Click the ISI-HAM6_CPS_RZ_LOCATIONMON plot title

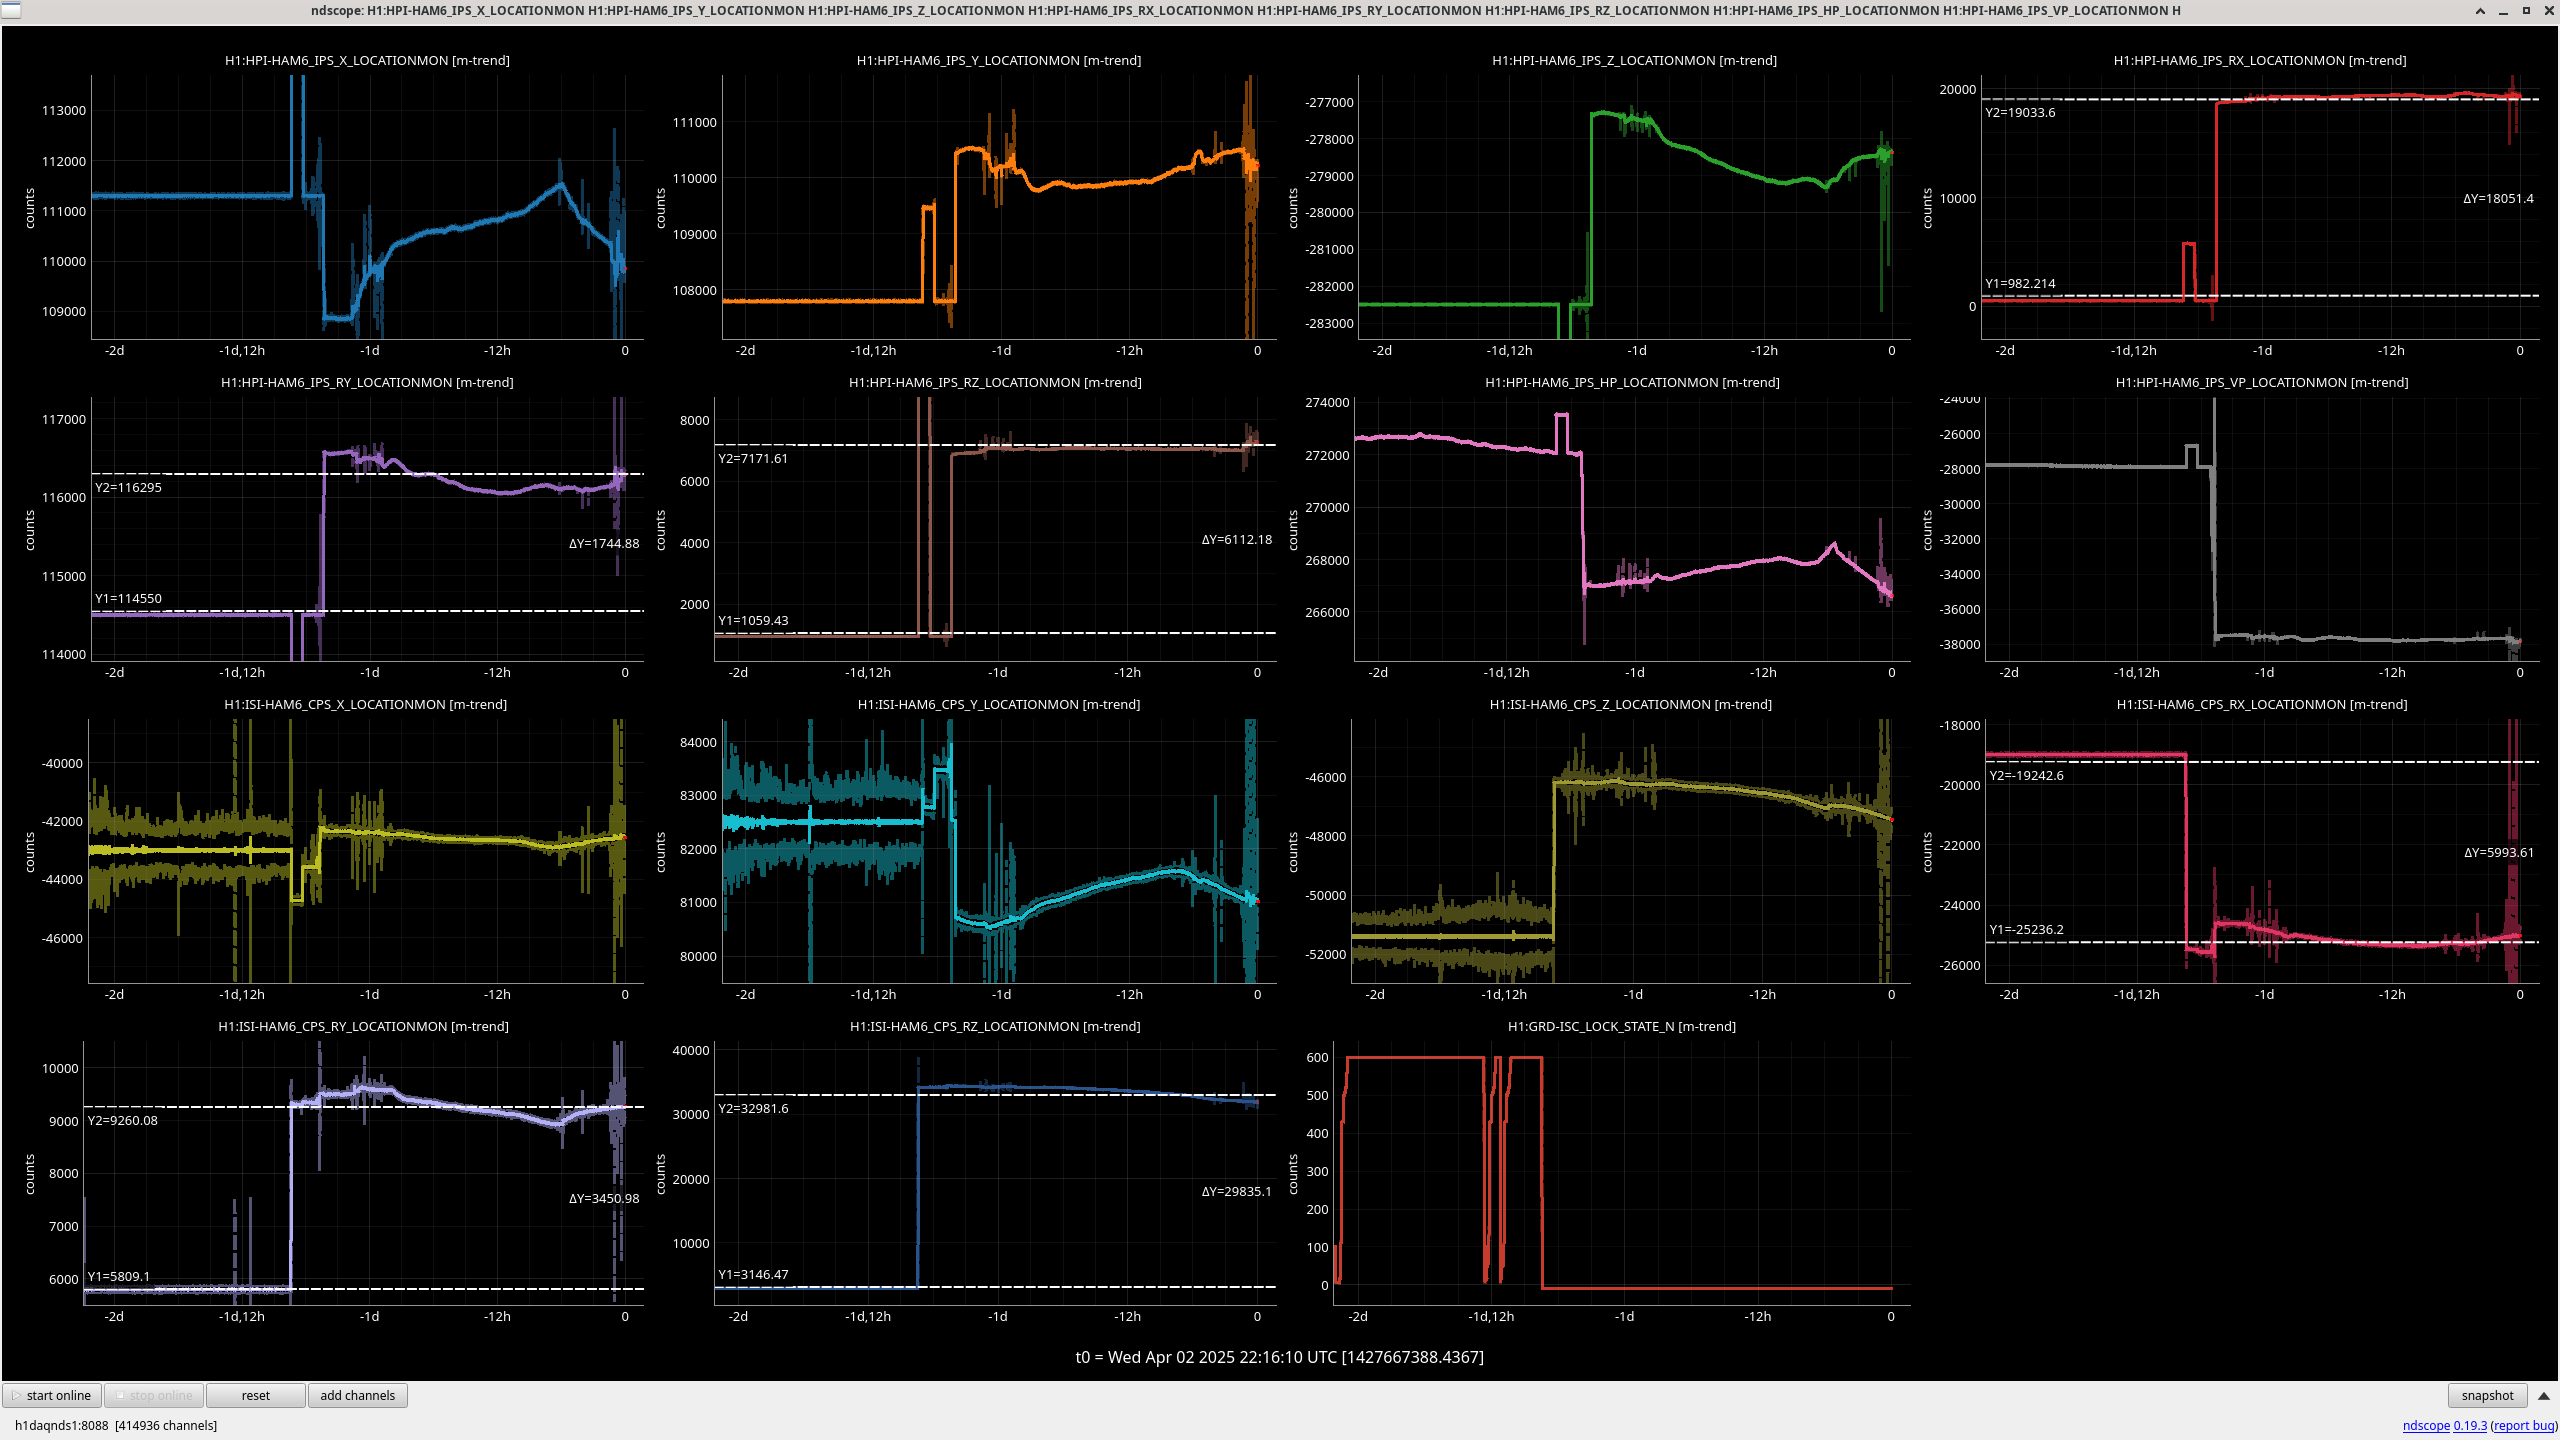(x=994, y=1026)
